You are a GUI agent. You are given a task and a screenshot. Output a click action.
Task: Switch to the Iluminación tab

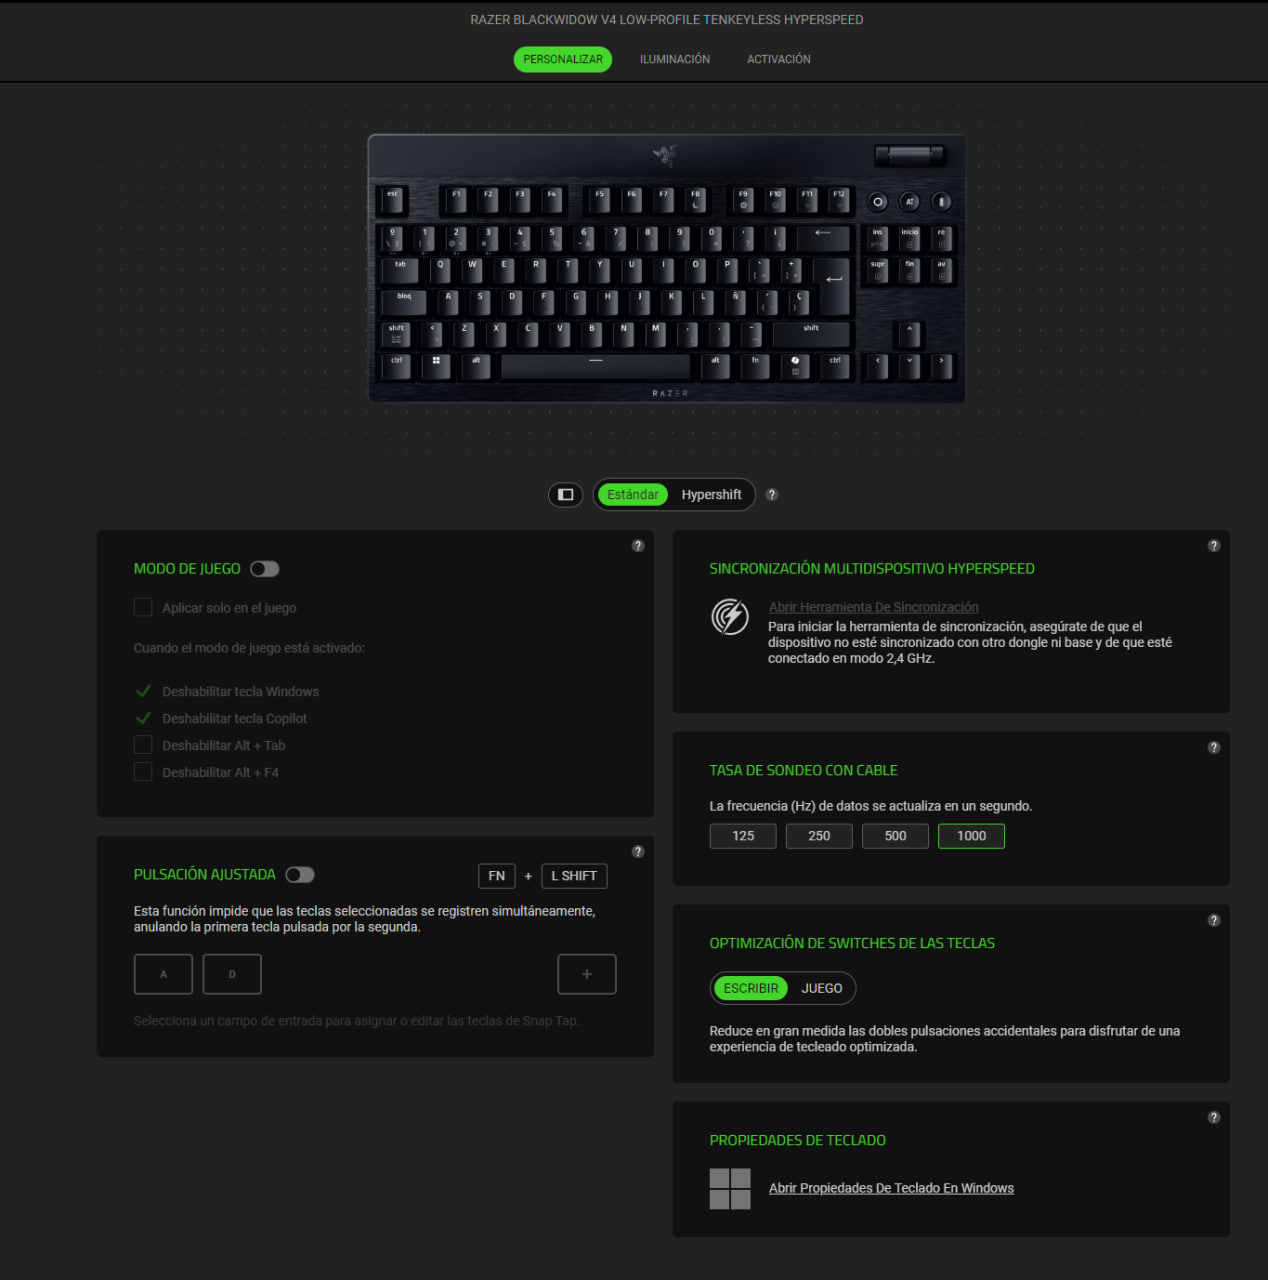coord(675,59)
